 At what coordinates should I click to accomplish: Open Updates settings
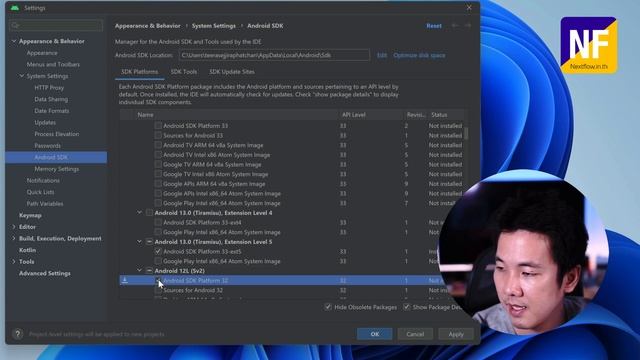point(45,122)
